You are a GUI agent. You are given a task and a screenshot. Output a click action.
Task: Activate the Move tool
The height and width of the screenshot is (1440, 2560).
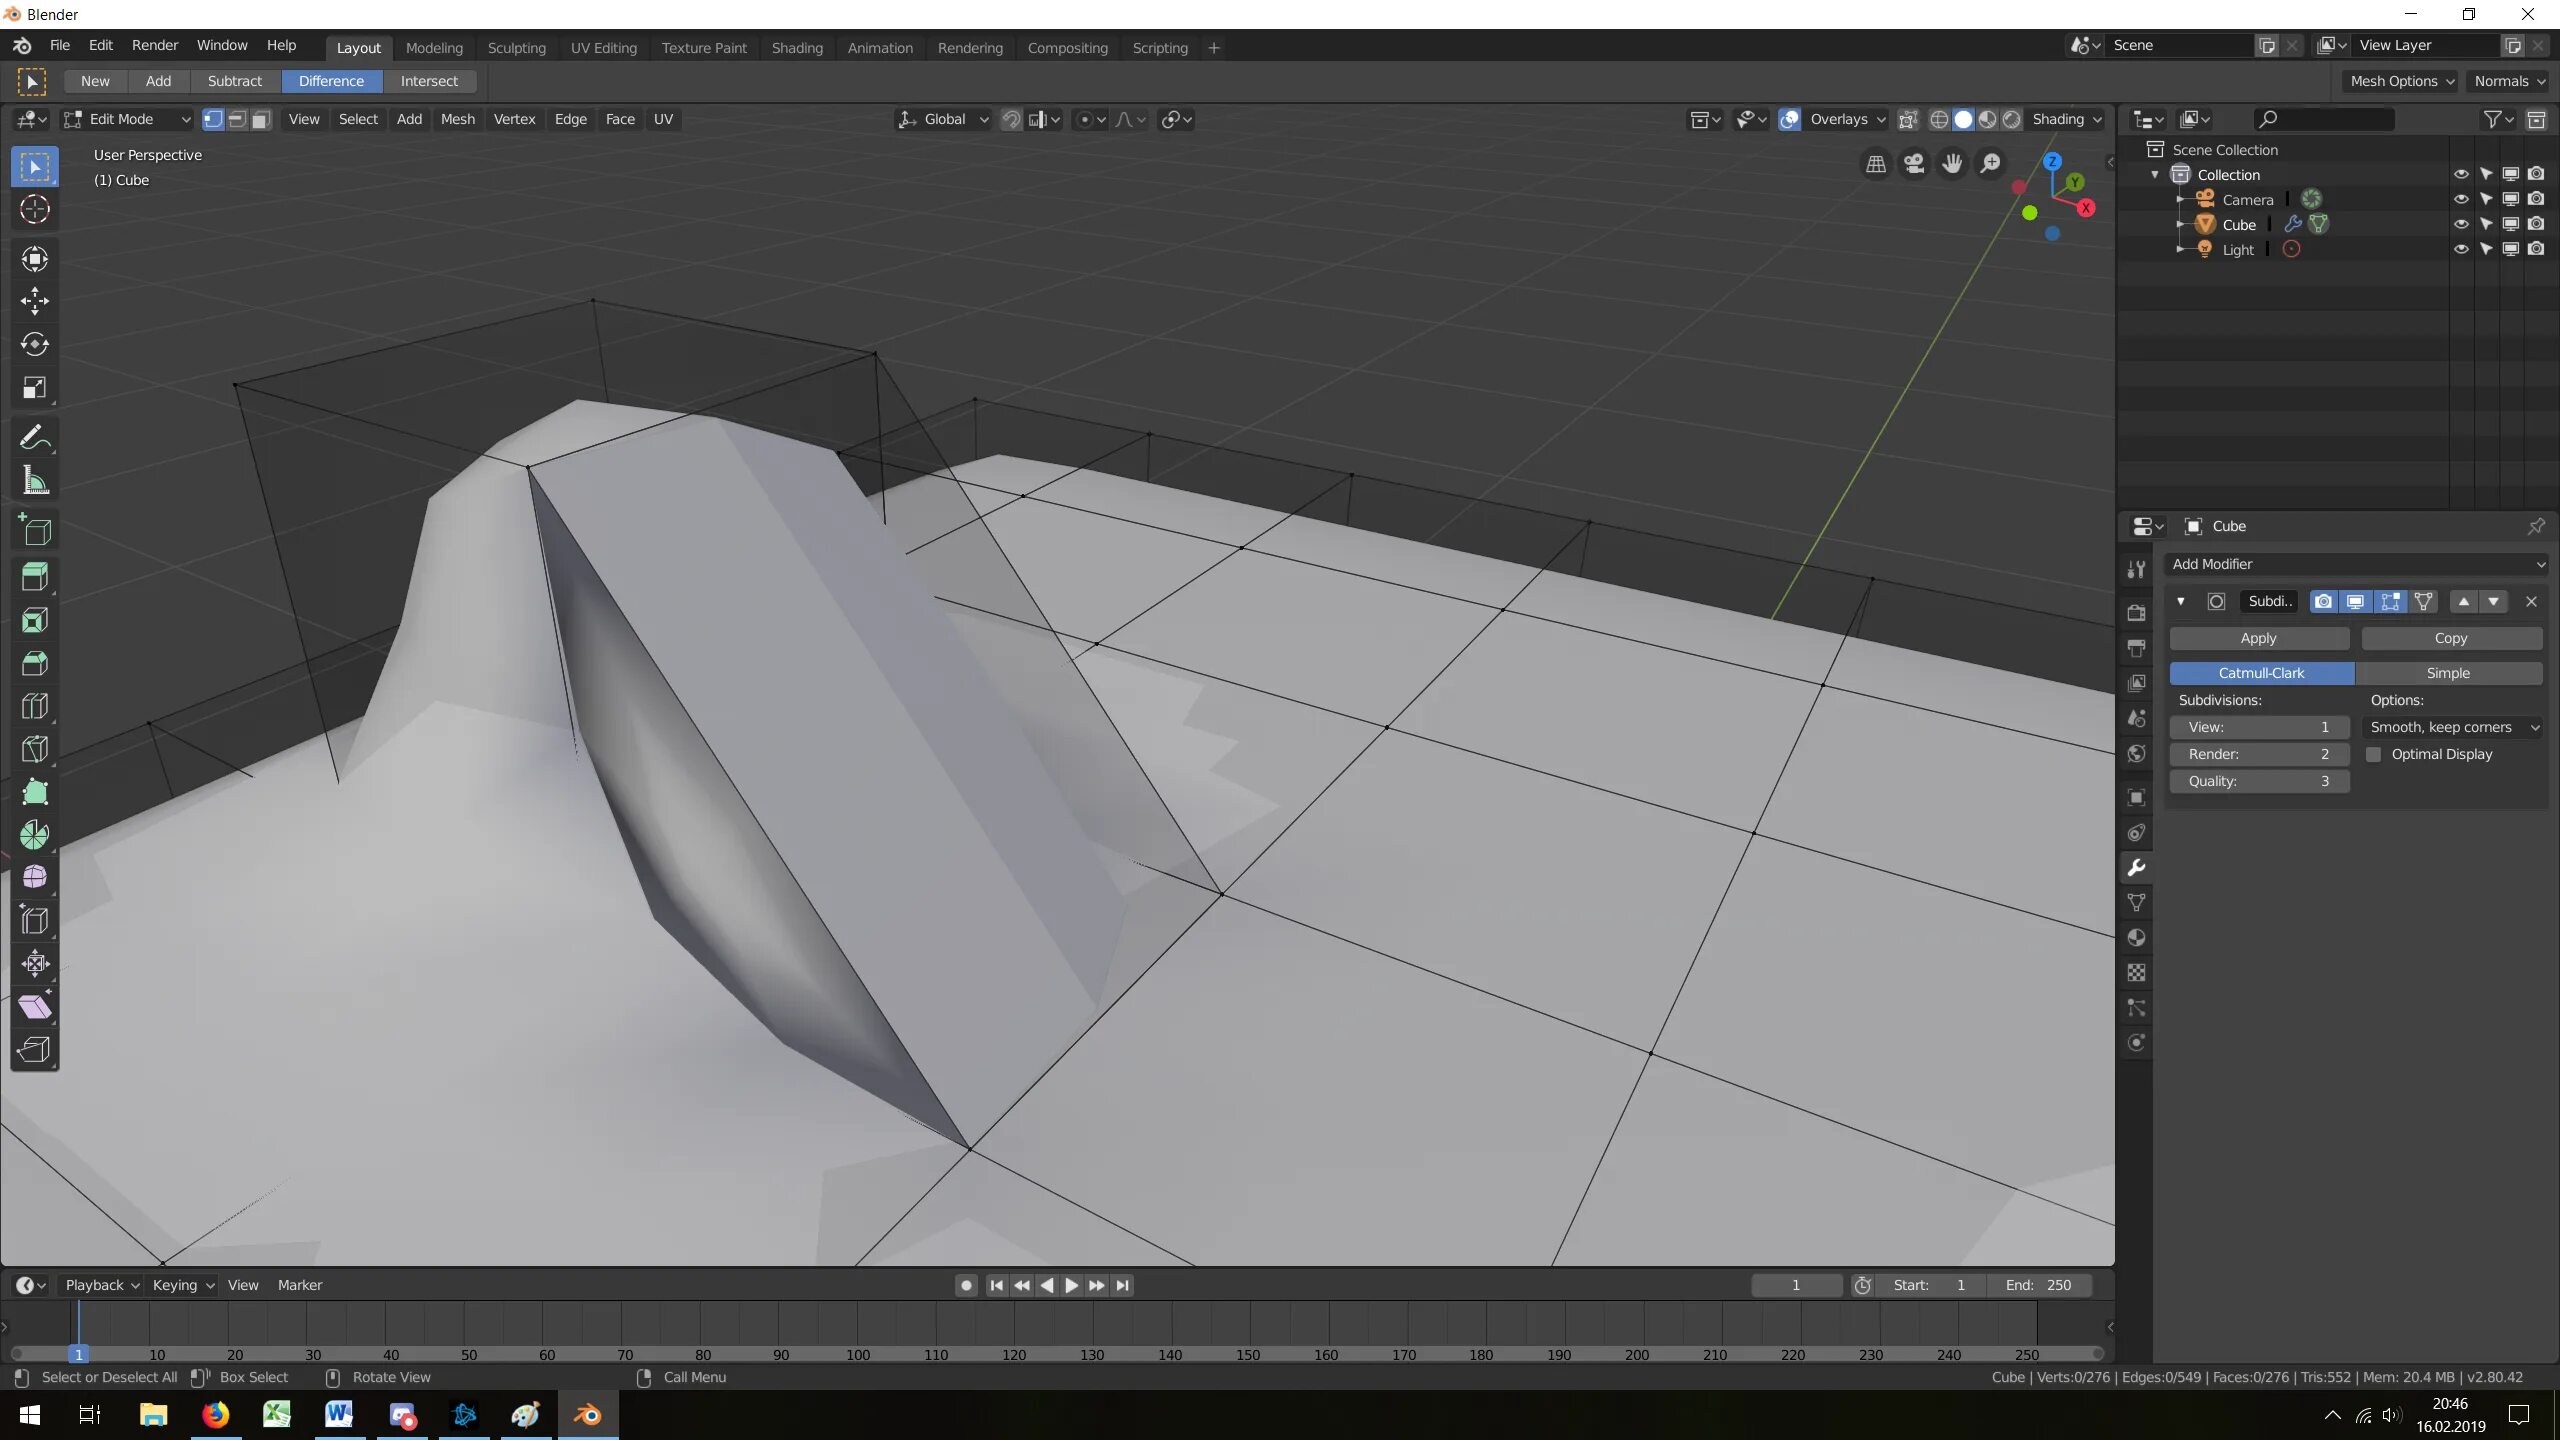[34, 301]
